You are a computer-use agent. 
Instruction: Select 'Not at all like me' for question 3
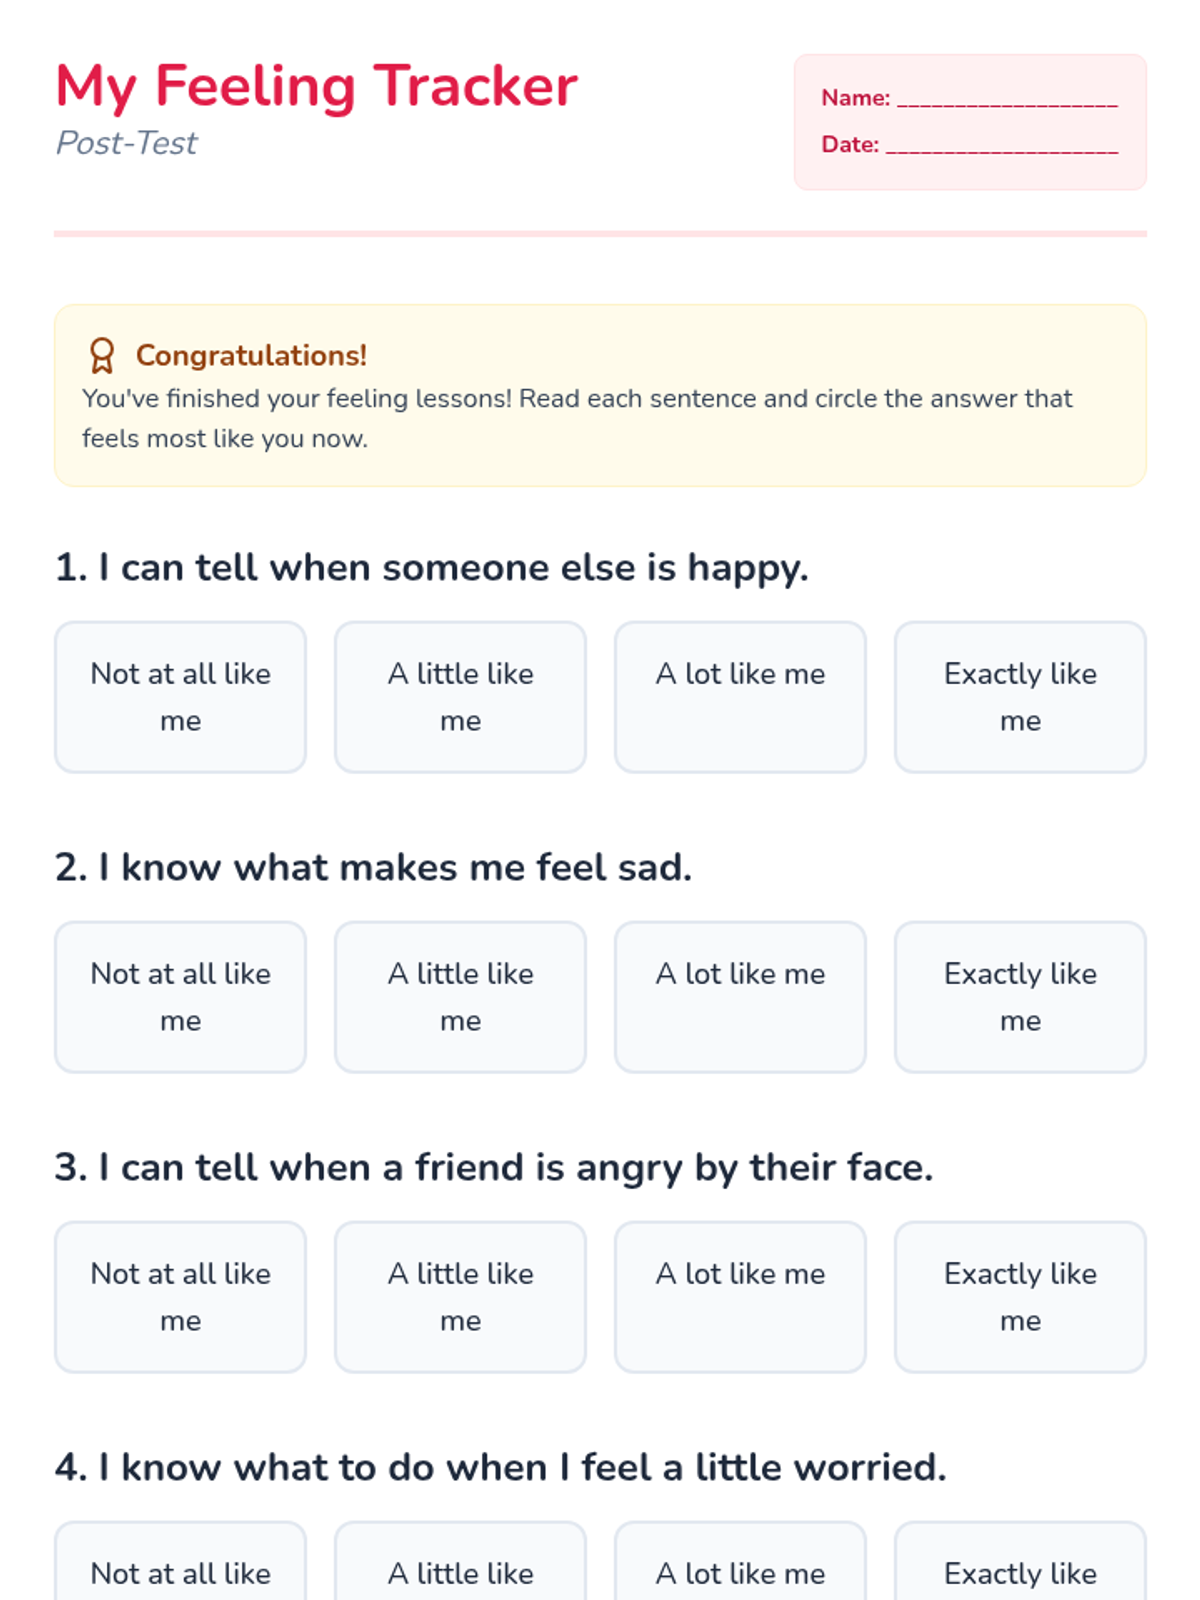(180, 1297)
